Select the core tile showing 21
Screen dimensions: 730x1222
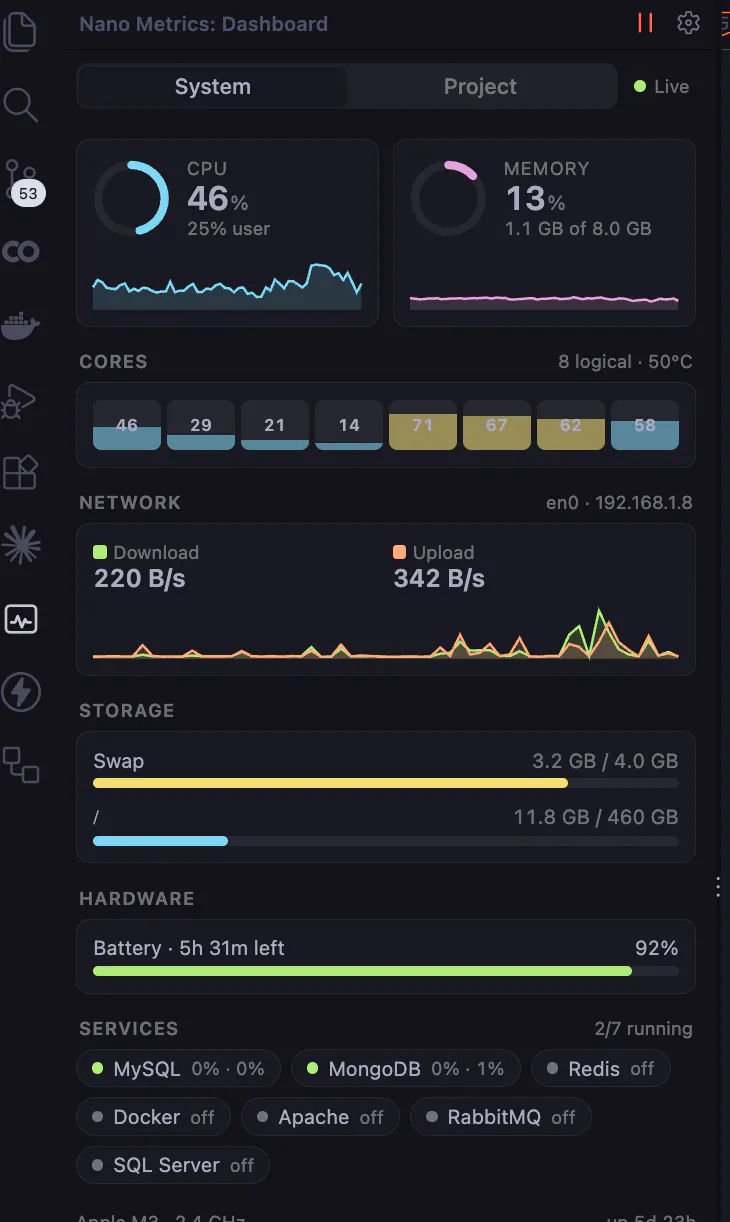pyautogui.click(x=275, y=425)
